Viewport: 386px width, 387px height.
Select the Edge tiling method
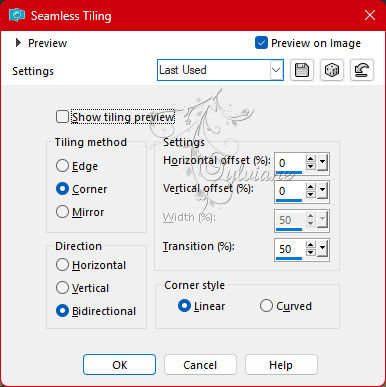(62, 166)
